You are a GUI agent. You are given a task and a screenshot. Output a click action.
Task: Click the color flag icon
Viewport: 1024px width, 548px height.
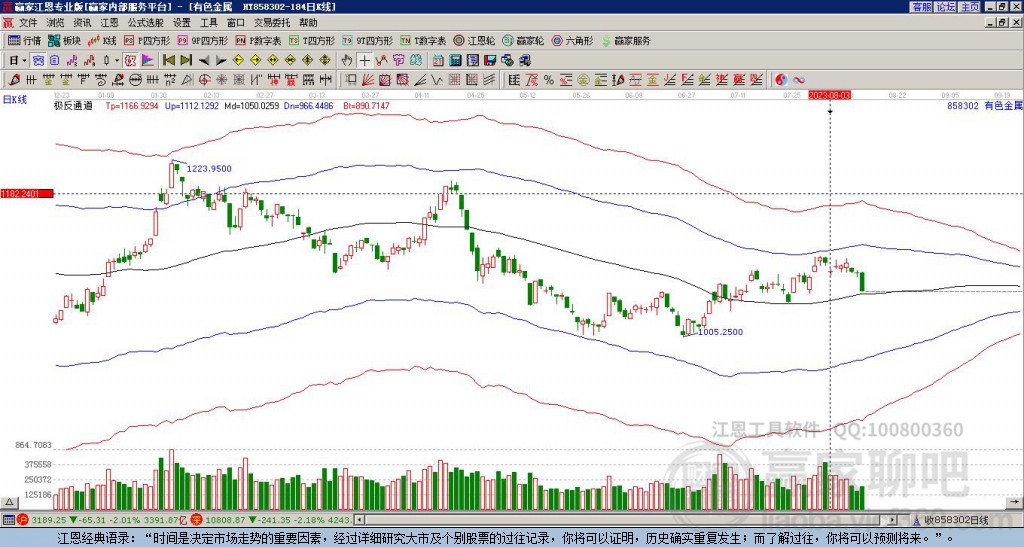click(148, 61)
